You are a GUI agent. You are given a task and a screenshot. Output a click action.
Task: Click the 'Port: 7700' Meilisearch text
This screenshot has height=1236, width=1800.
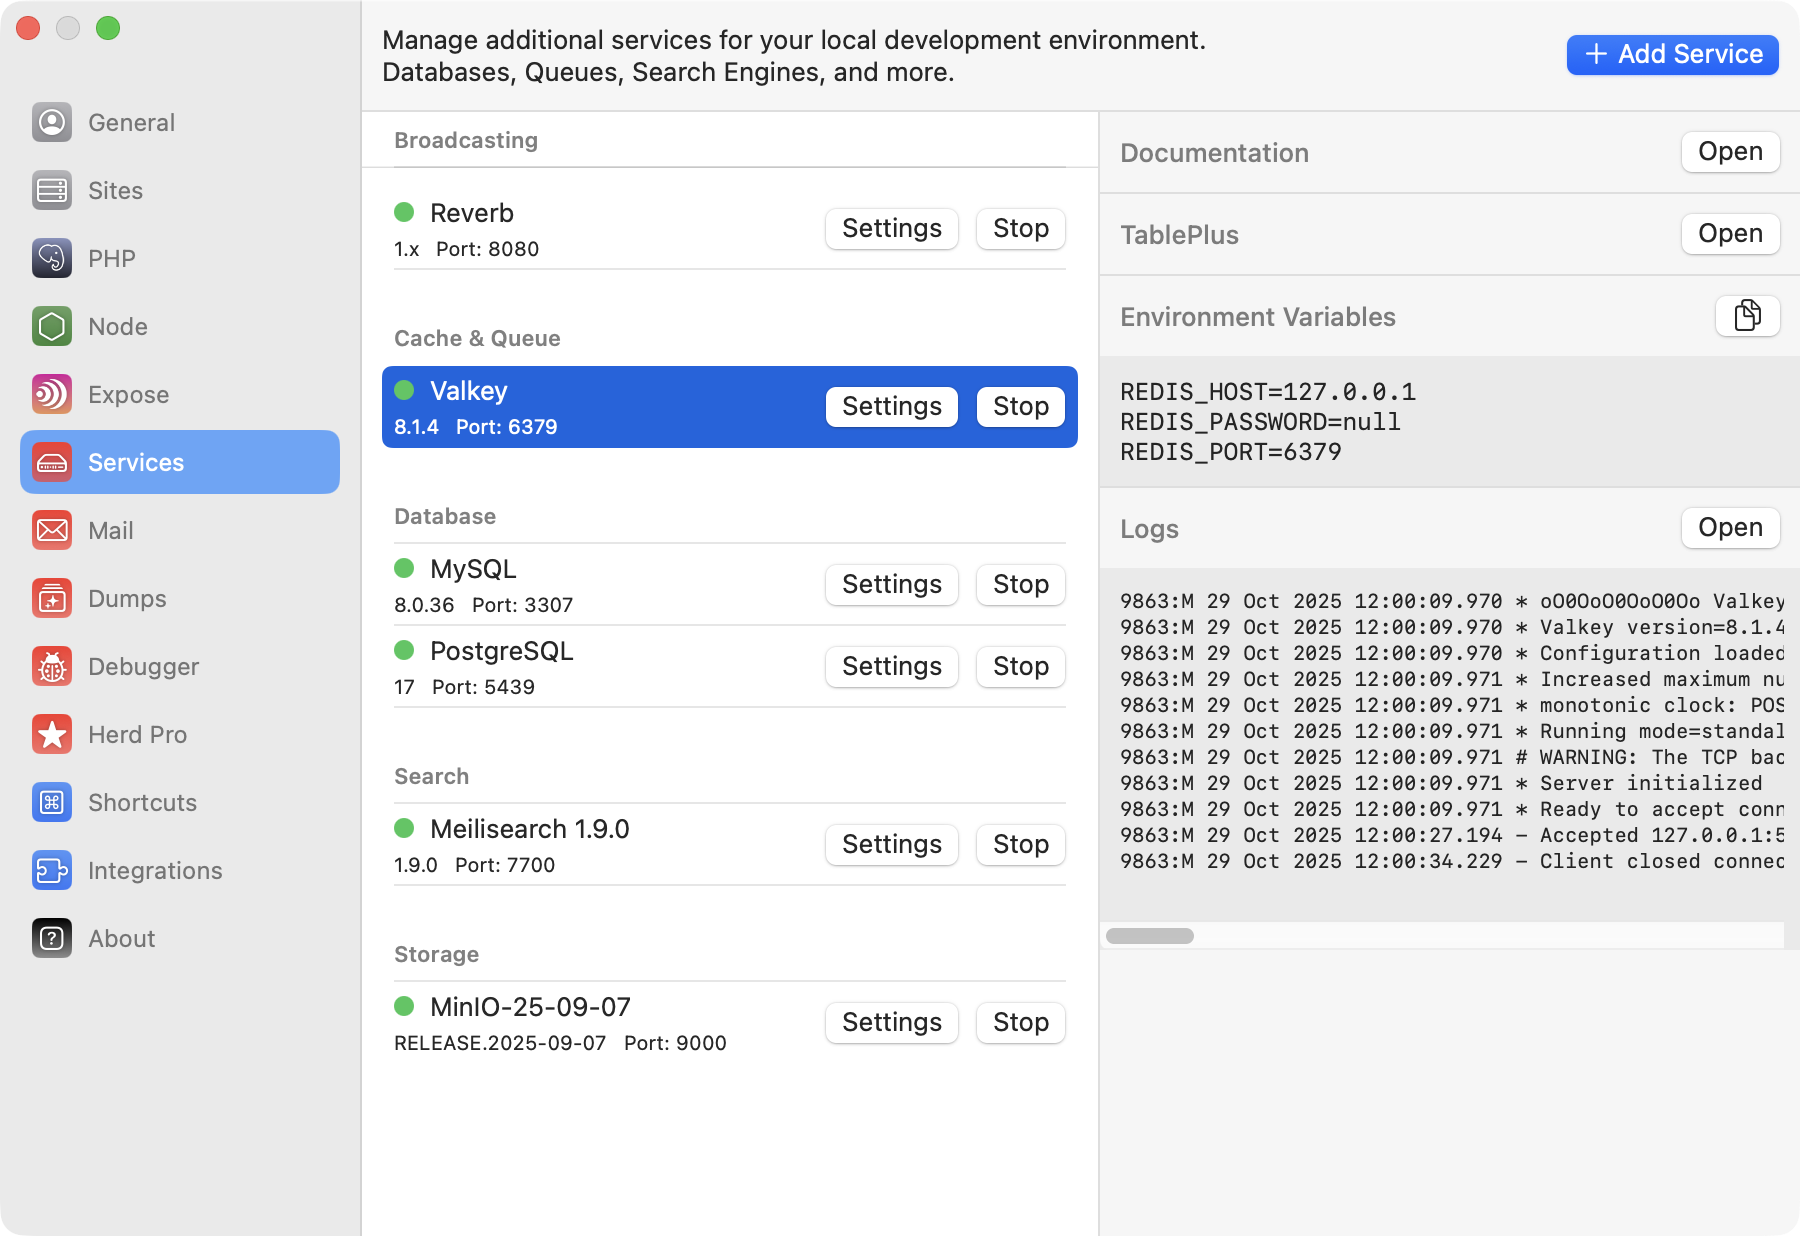pyautogui.click(x=505, y=865)
